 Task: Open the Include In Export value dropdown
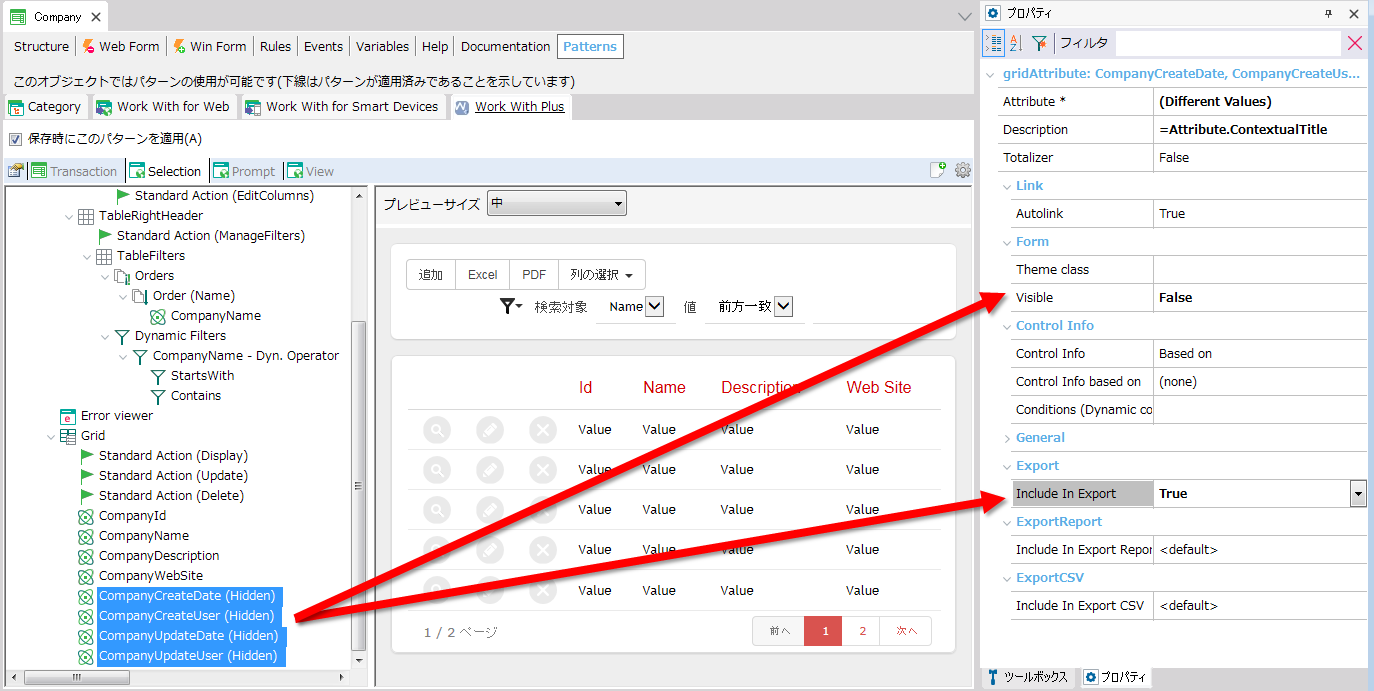coord(1357,493)
